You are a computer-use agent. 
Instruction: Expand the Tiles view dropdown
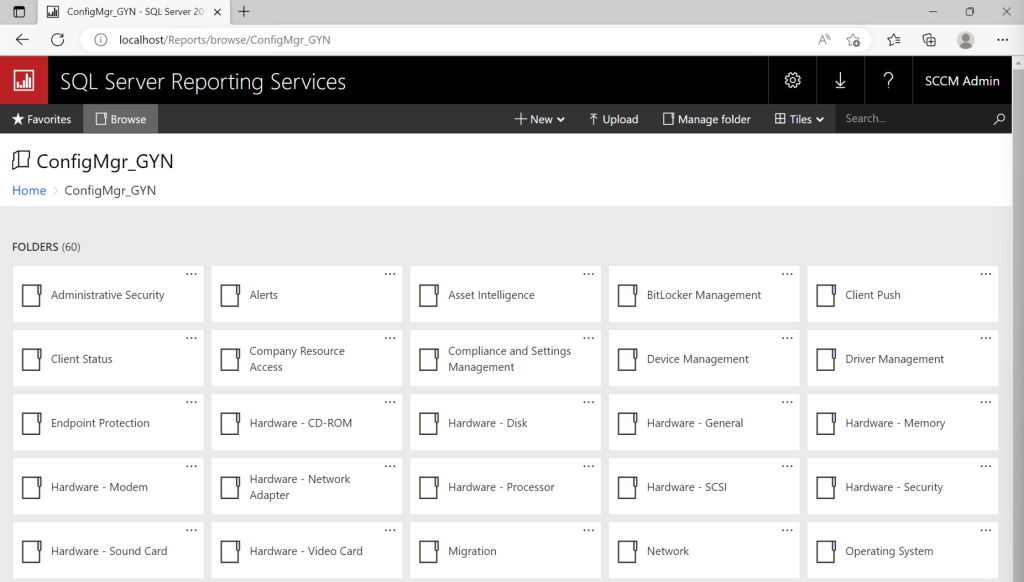pyautogui.click(x=799, y=119)
